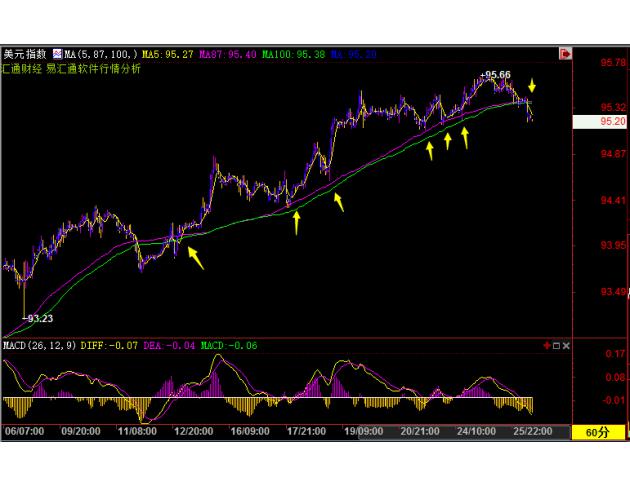Image resolution: width=630 pixels, height=488 pixels.
Task: Click the 美元指数 chart title
Action: pyautogui.click(x=24, y=52)
